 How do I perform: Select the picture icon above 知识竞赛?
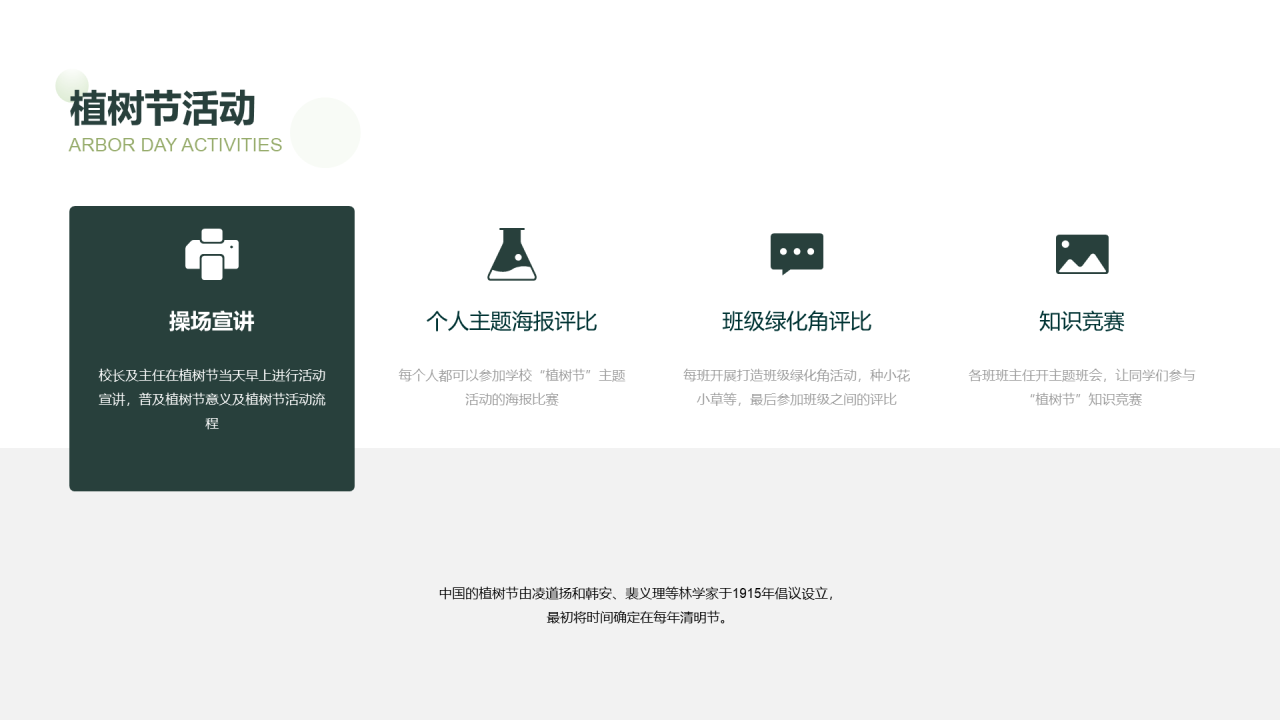(x=1082, y=254)
